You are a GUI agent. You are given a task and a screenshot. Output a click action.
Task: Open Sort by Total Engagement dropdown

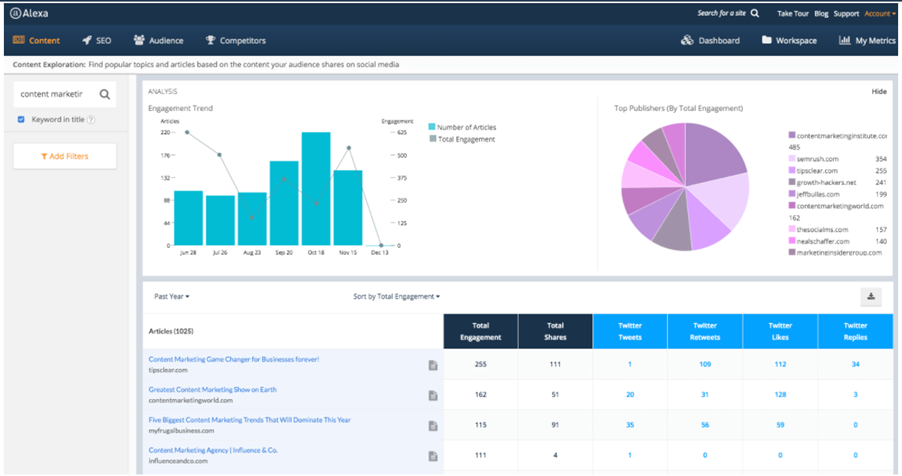396,297
